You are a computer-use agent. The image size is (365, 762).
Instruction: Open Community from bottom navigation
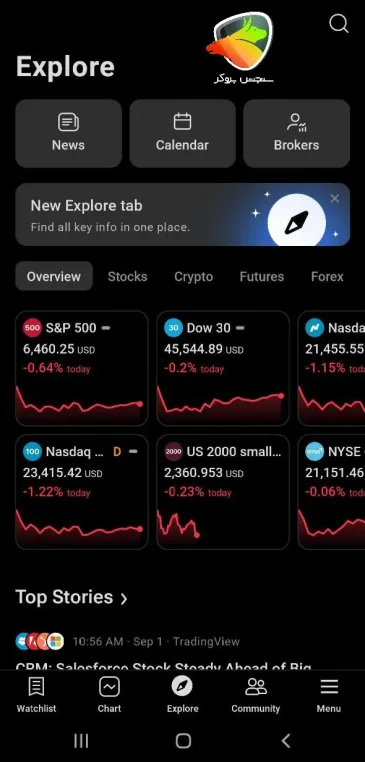pyautogui.click(x=256, y=695)
